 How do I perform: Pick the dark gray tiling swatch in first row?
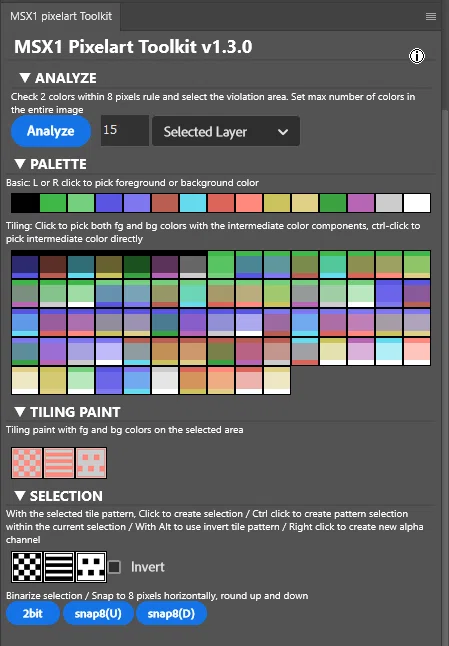[x=193, y=265]
